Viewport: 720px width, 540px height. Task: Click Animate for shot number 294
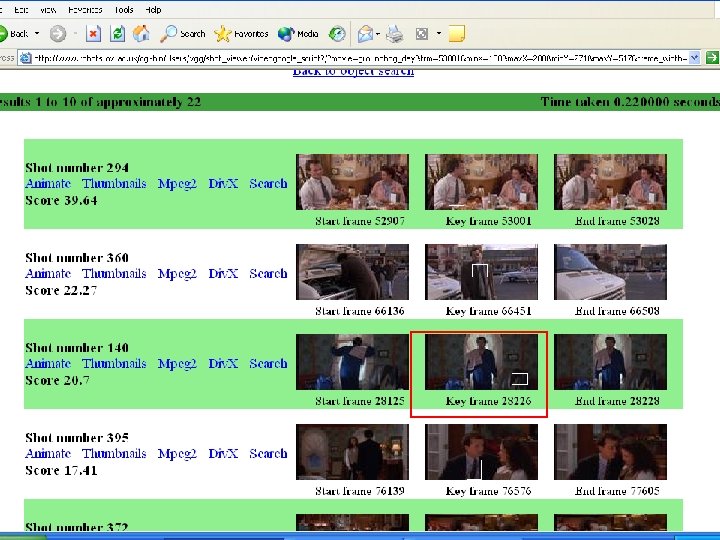(x=48, y=184)
